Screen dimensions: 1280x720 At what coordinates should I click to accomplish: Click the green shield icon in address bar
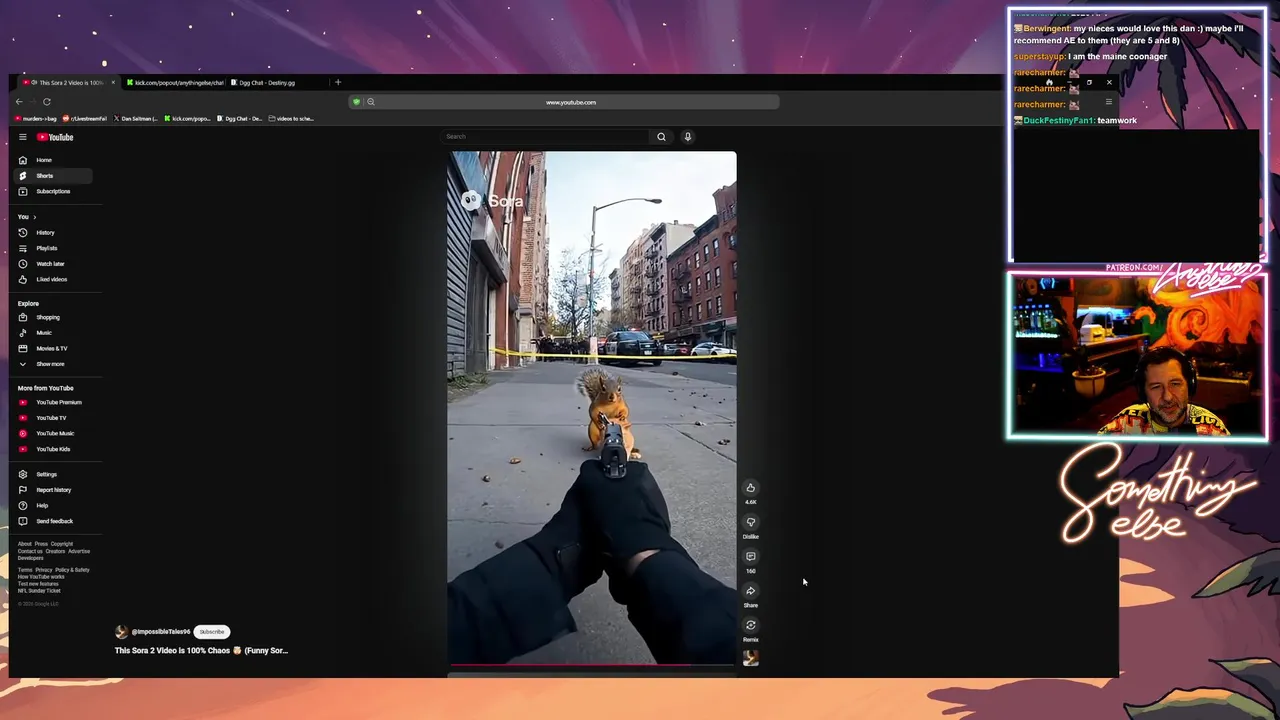356,102
